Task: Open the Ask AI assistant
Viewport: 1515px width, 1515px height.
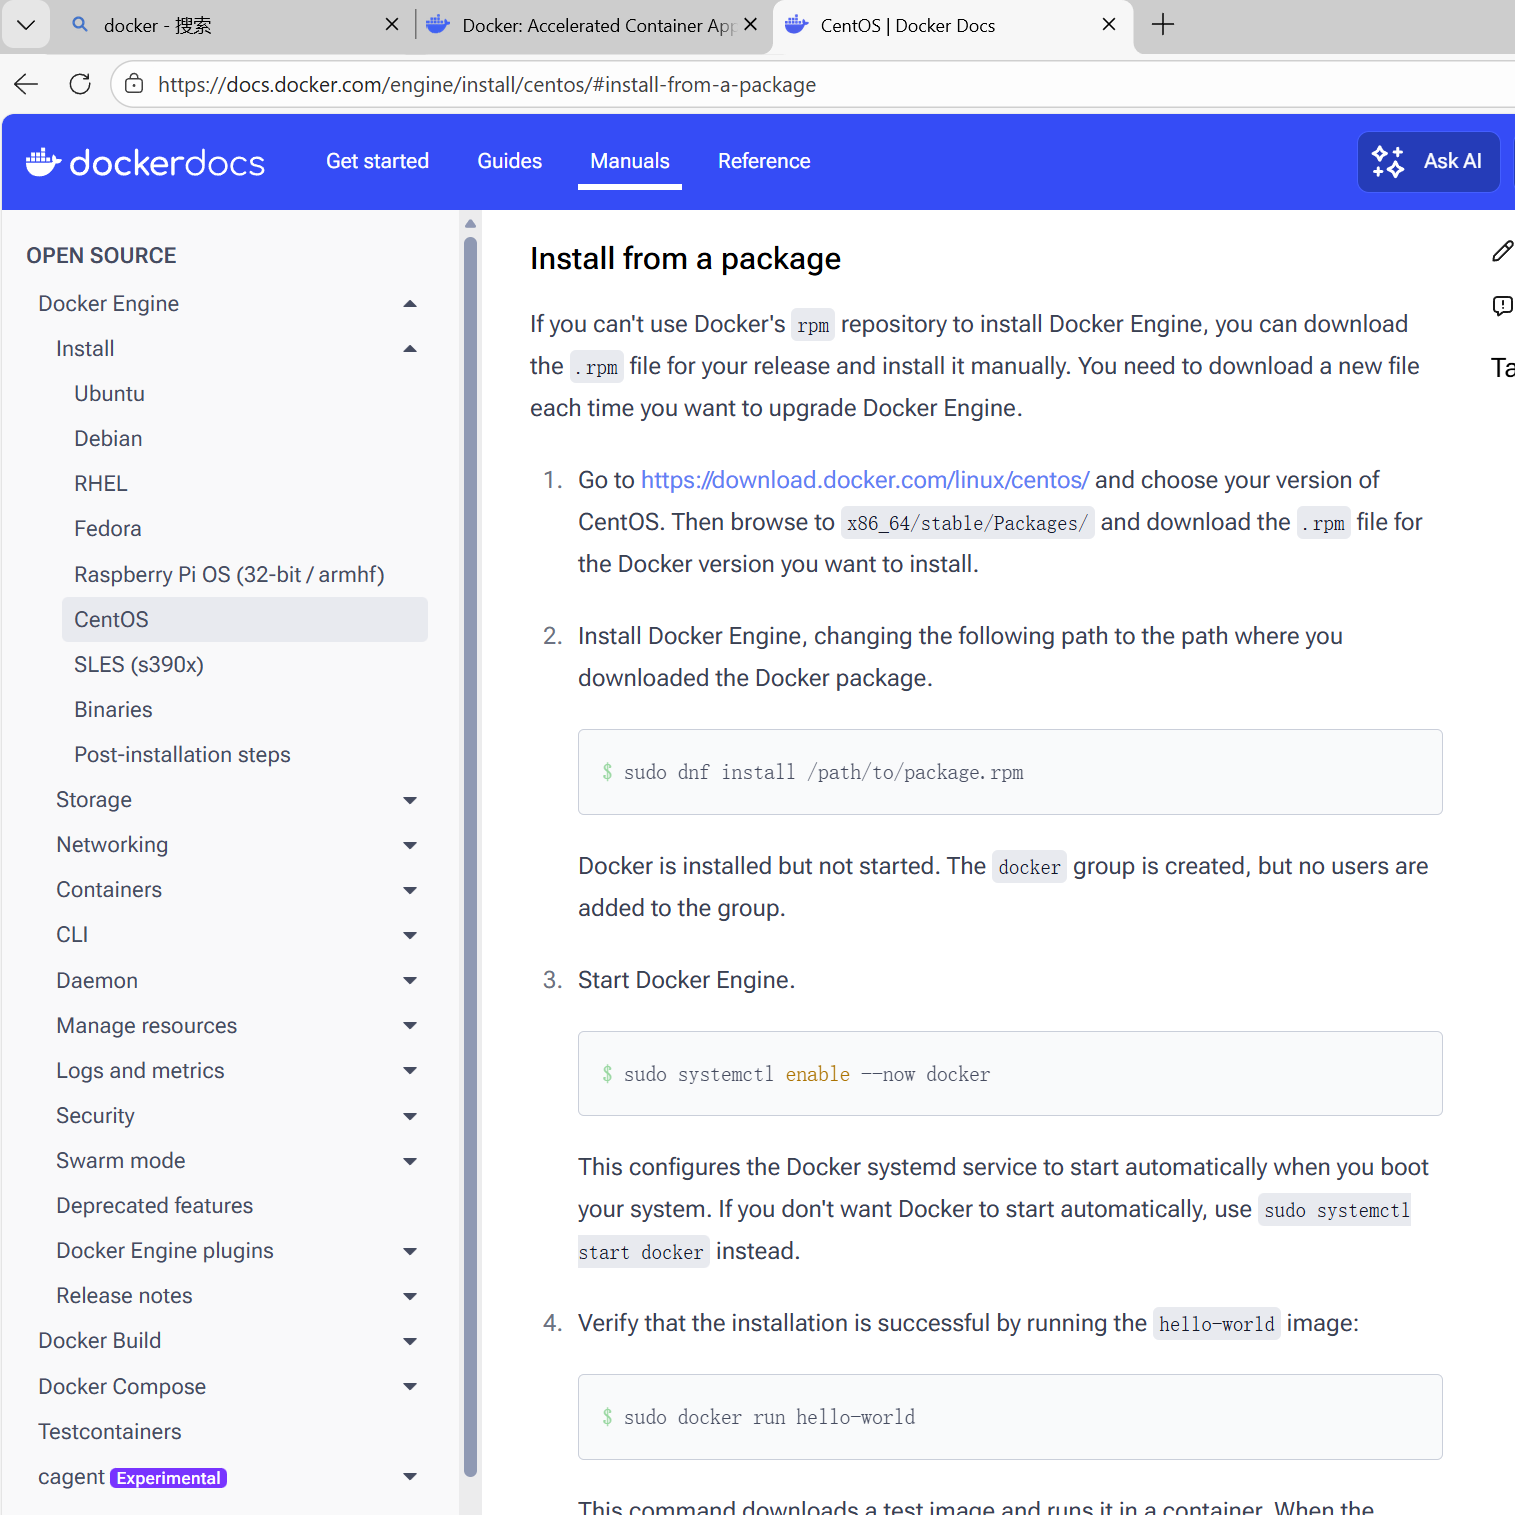Action: pos(1428,162)
